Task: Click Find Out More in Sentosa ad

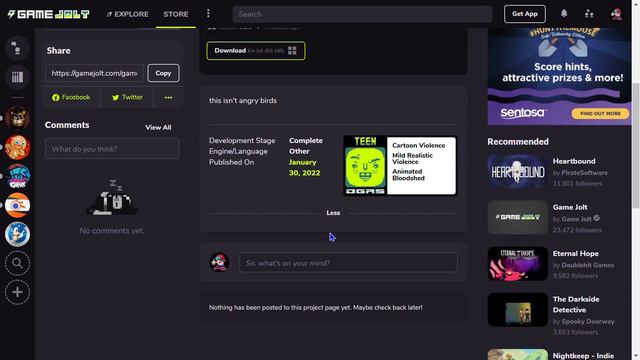Action: [x=600, y=113]
